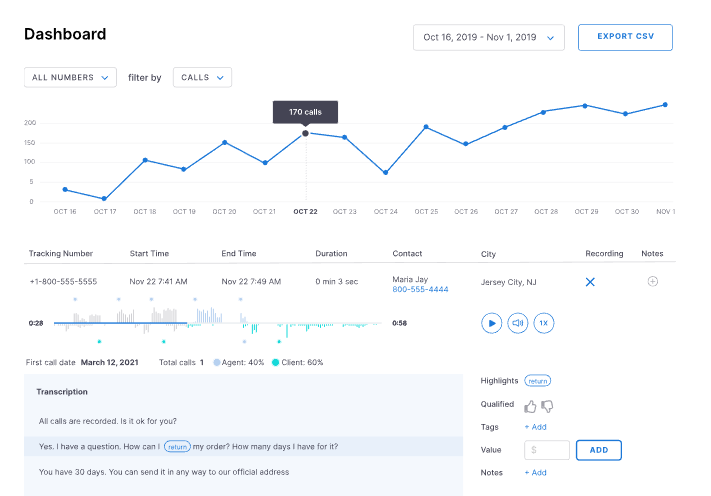Add a new tag via + Add
This screenshot has height=496, width=711.
(535, 427)
